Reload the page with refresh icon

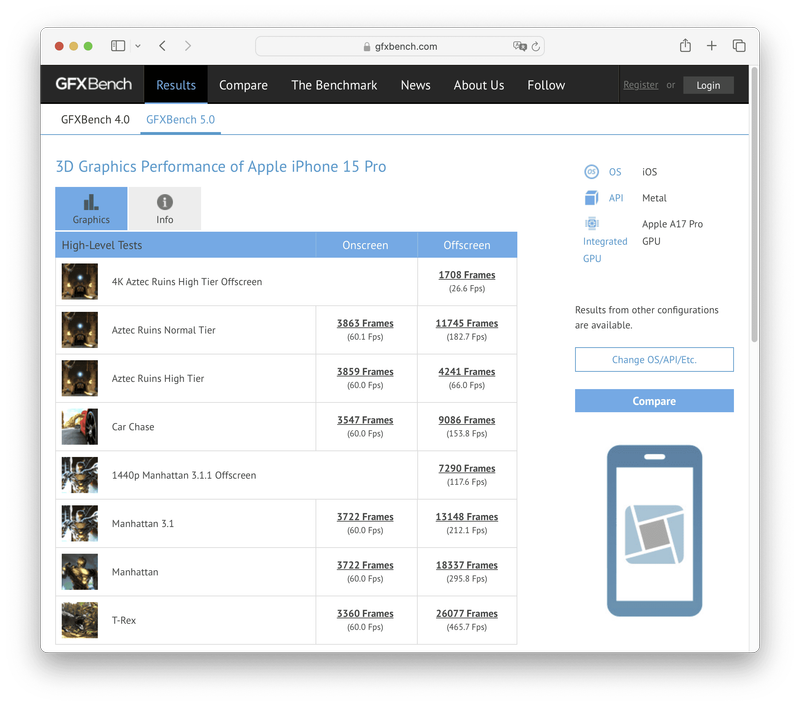536,46
